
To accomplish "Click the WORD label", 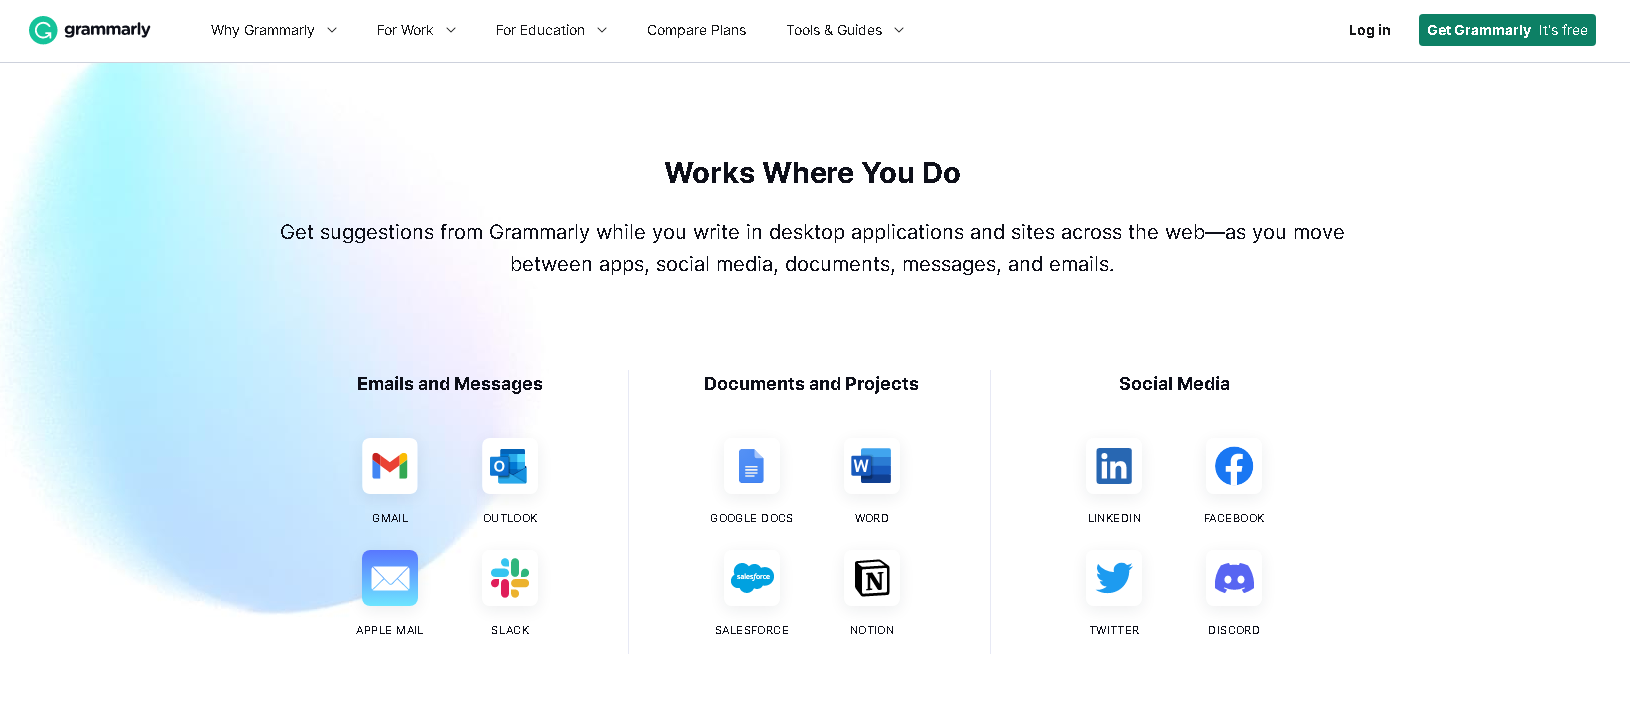I will tap(872, 518).
